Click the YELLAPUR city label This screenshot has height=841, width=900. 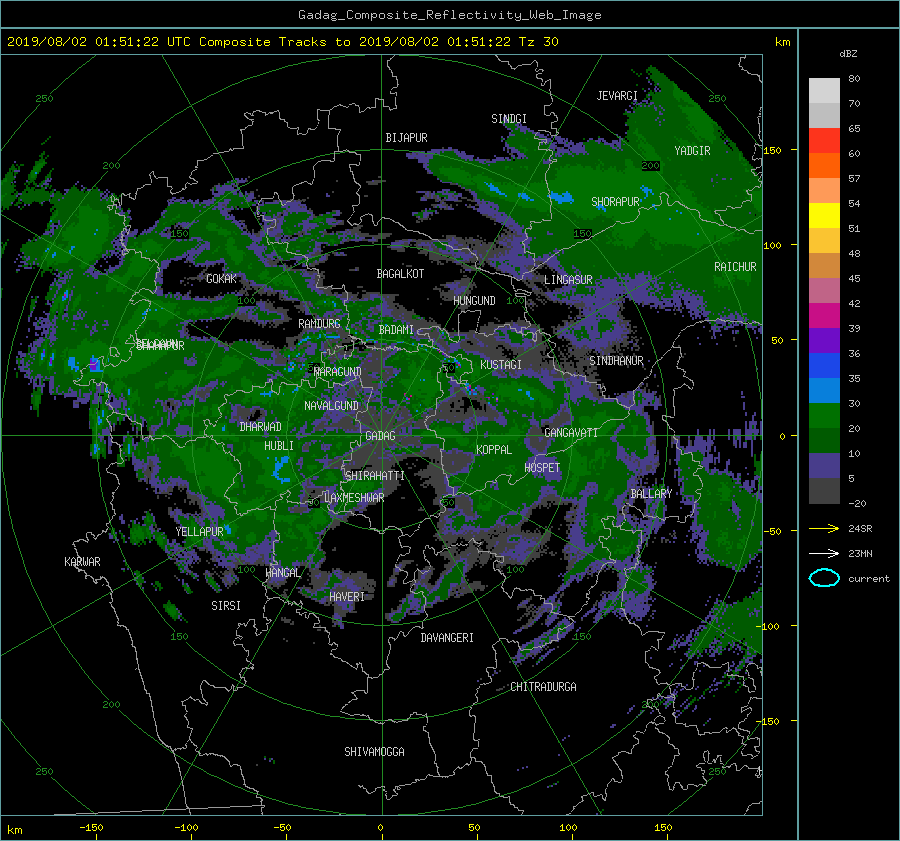(199, 532)
